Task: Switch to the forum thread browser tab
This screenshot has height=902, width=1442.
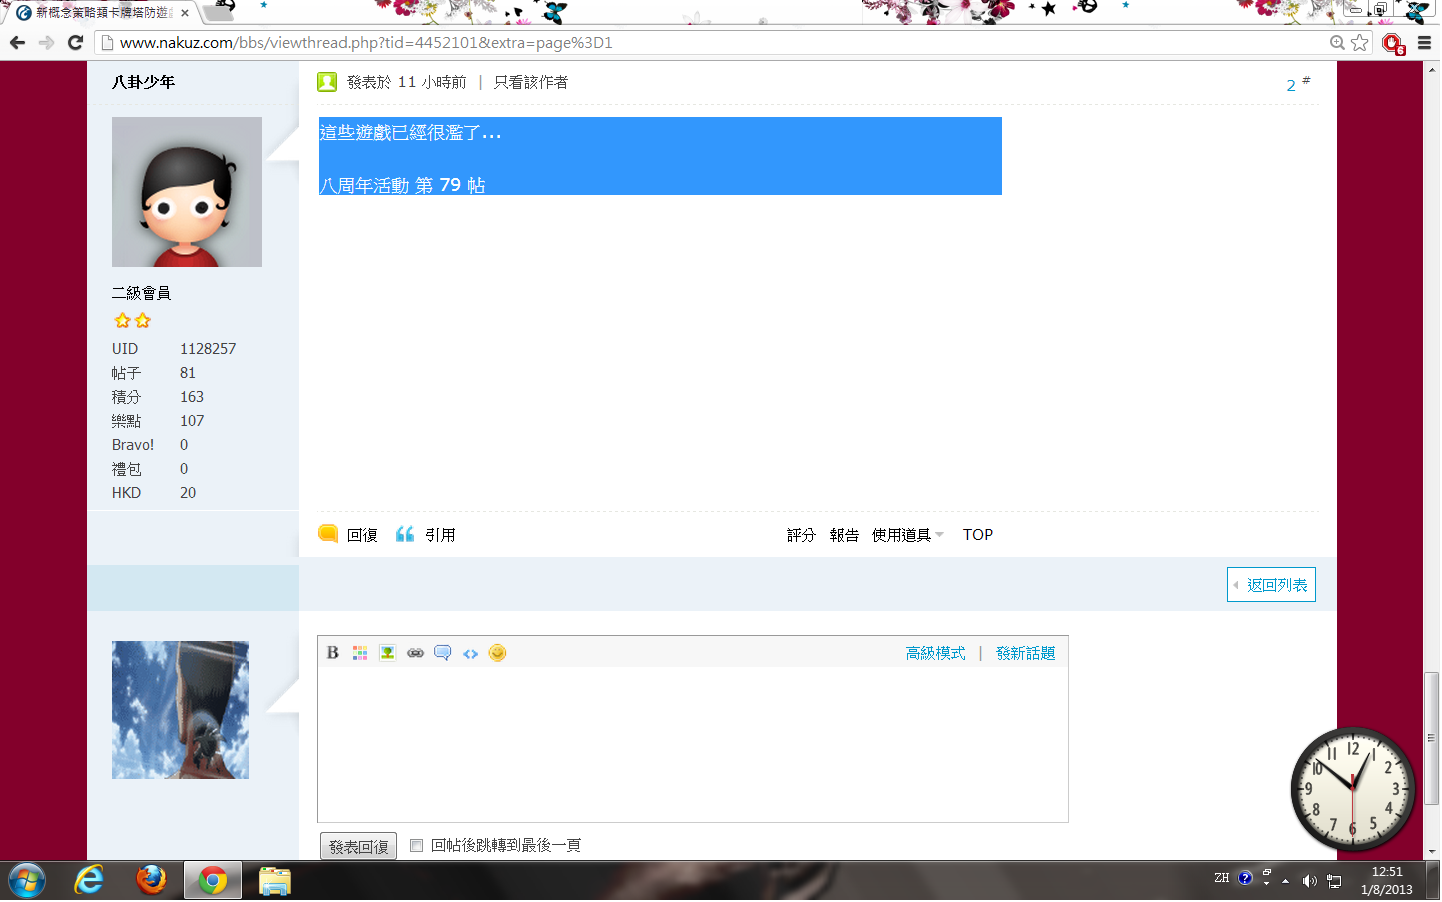Action: pos(100,13)
